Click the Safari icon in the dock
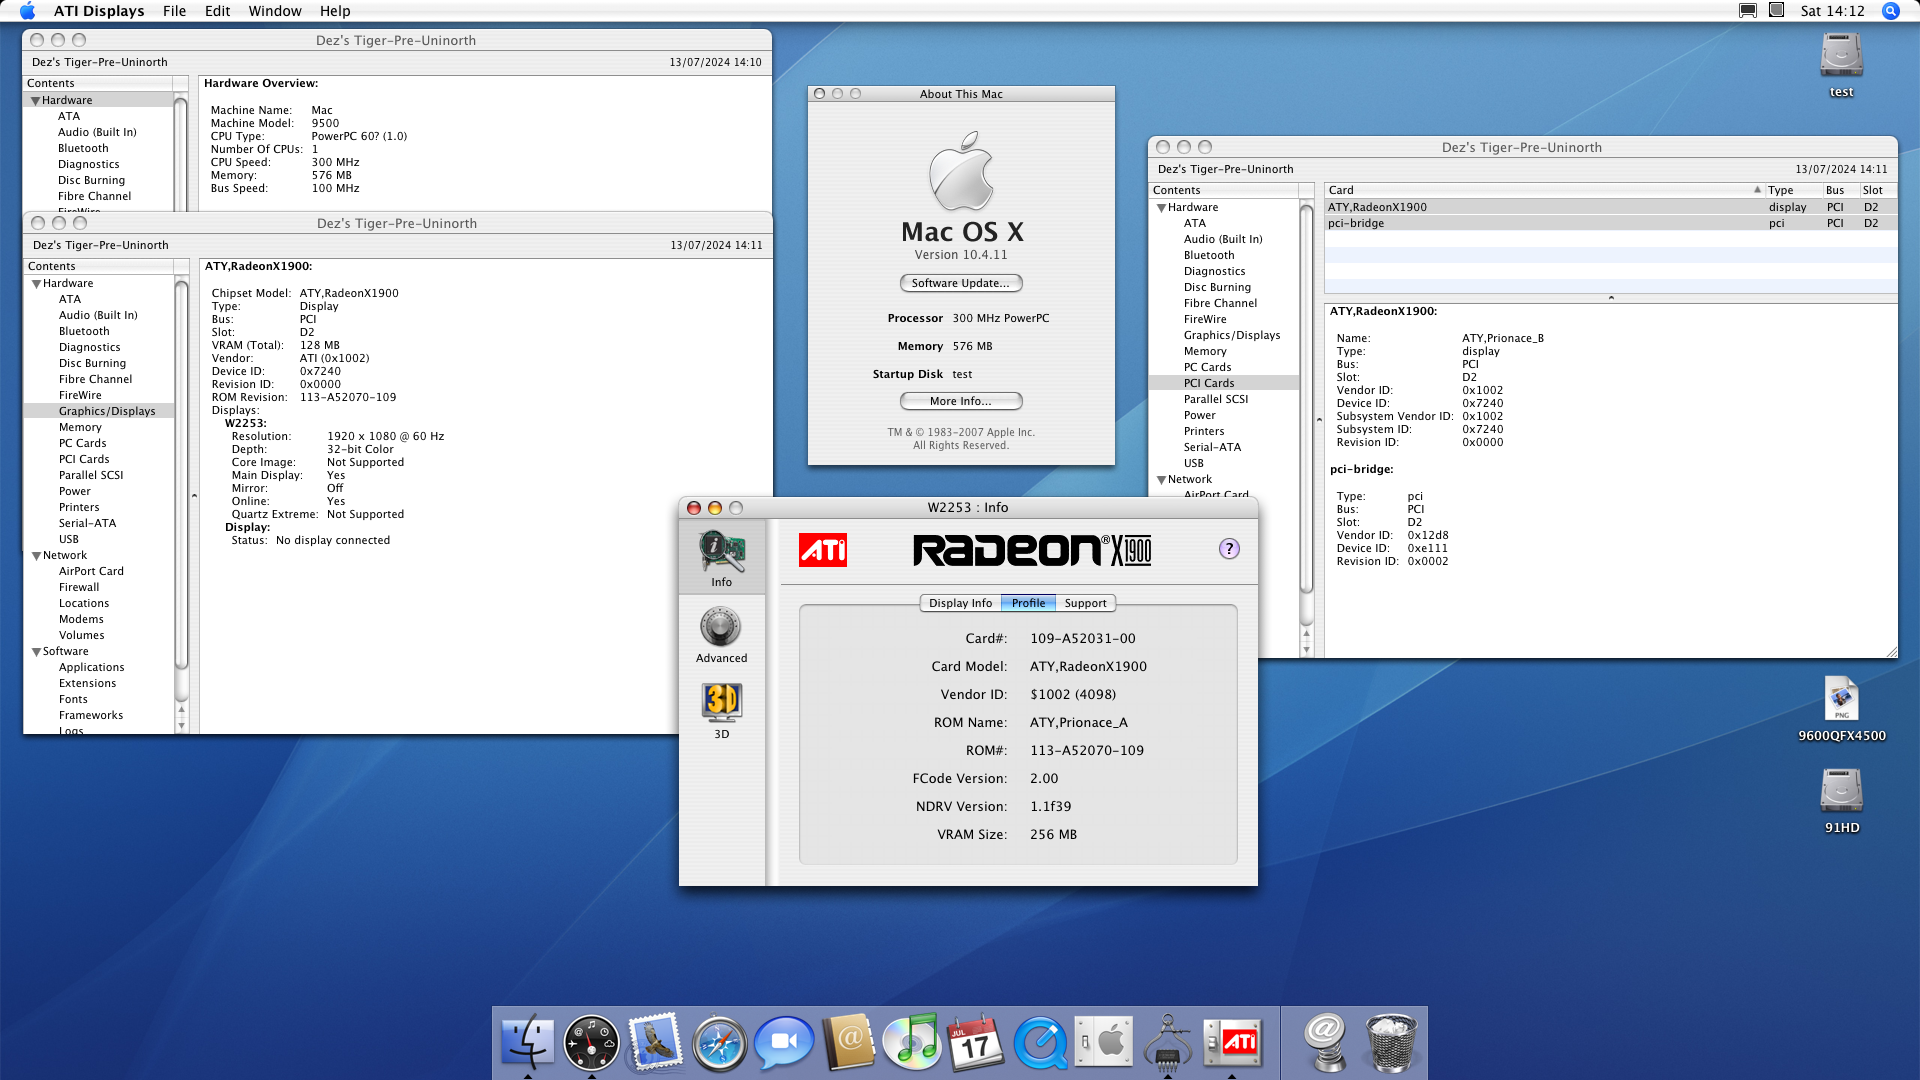Viewport: 1920px width, 1080px height. [x=720, y=1042]
